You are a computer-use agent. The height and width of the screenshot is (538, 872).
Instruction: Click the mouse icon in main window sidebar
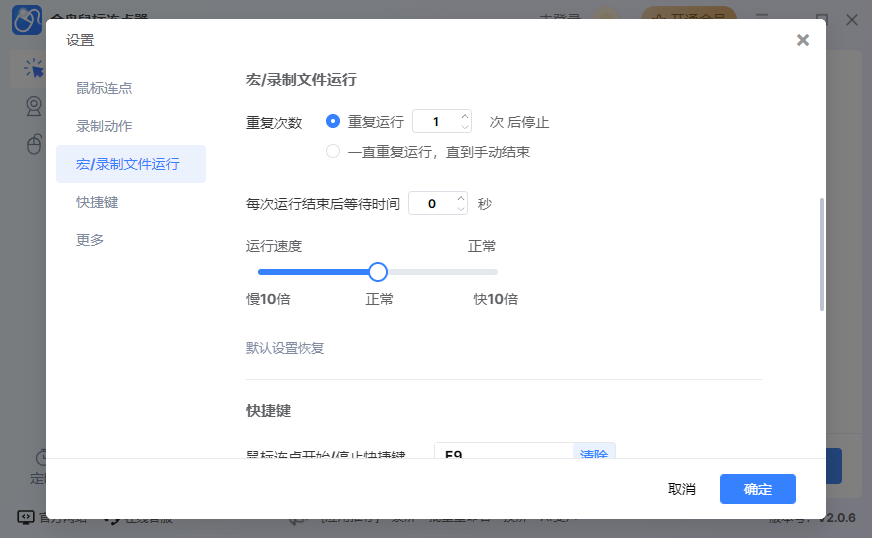click(34, 144)
